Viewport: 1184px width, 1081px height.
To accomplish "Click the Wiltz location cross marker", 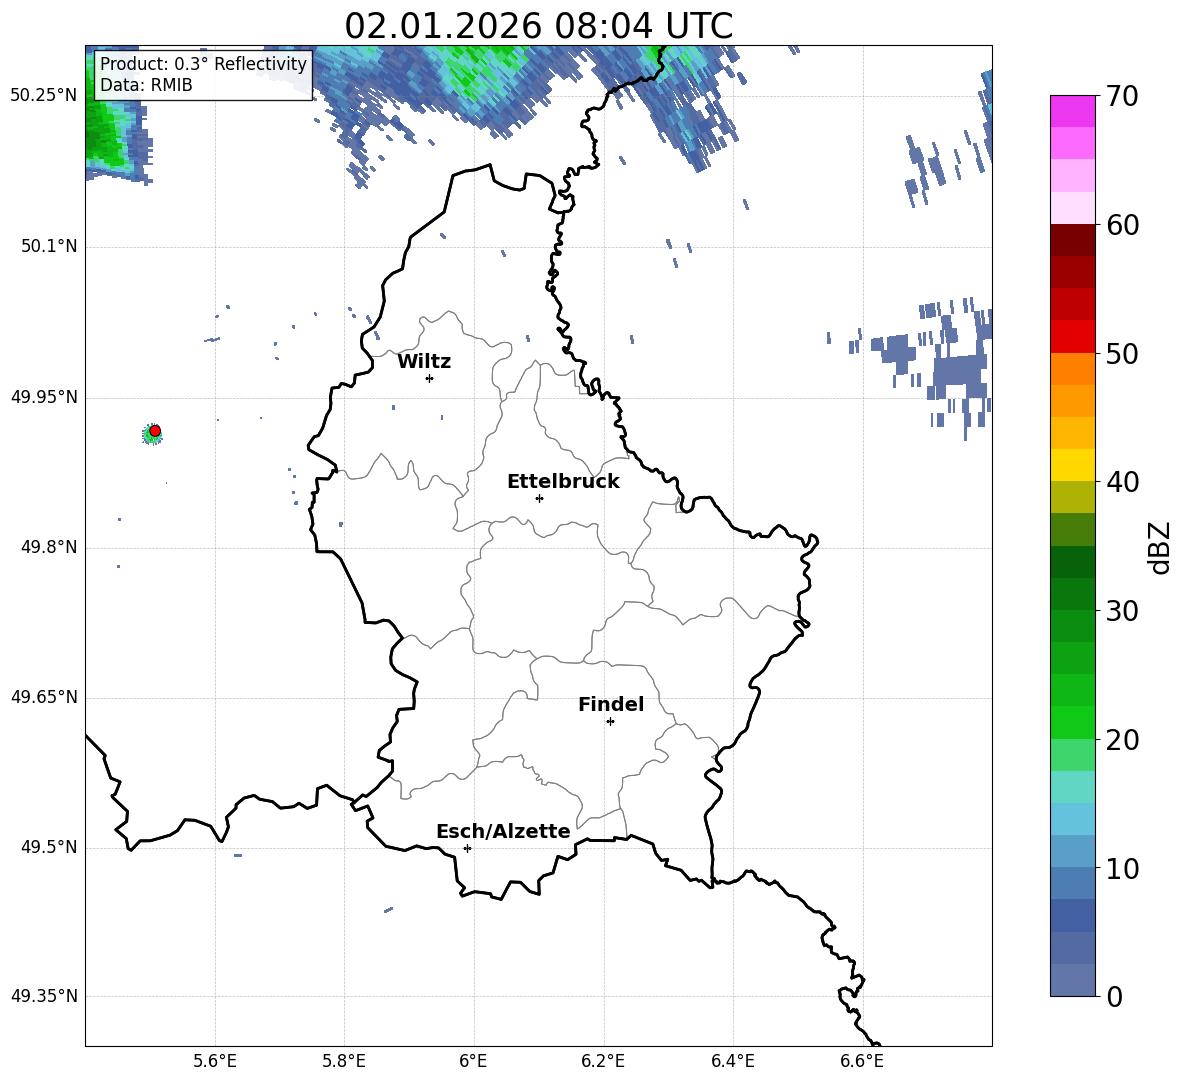I will [430, 378].
